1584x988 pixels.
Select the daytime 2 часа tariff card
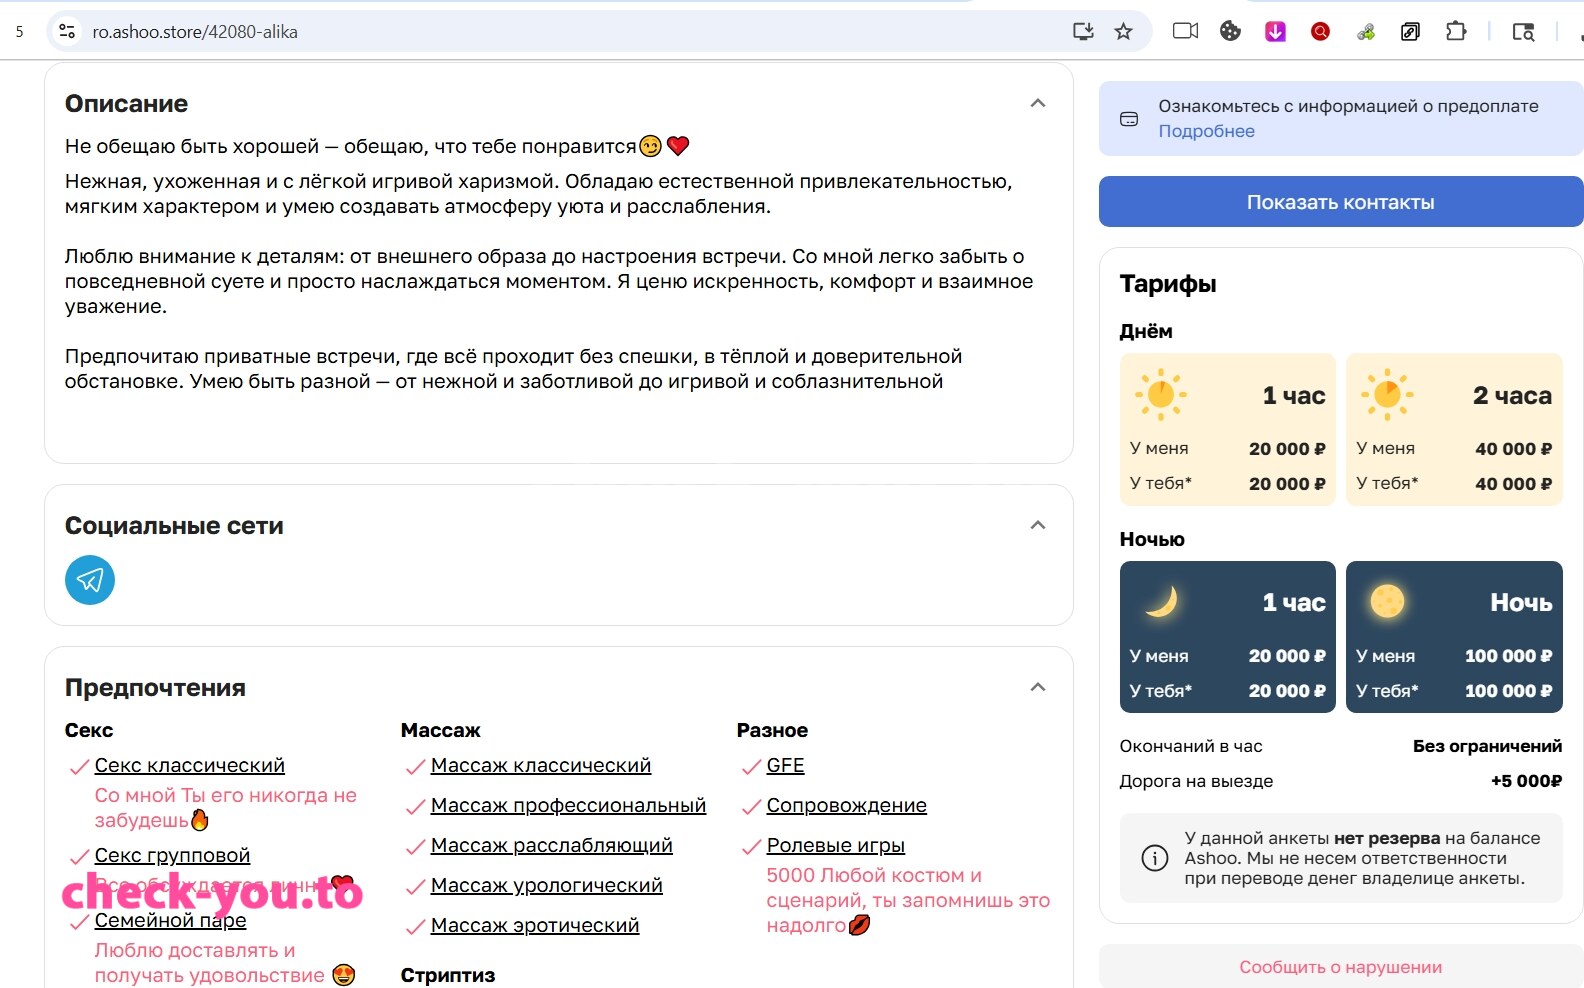pyautogui.click(x=1454, y=429)
